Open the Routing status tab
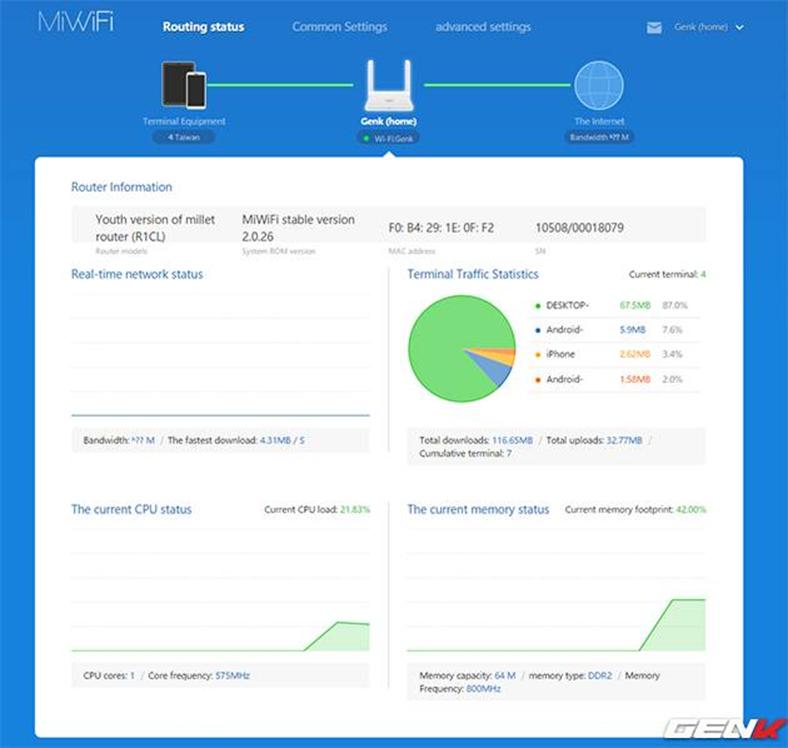Screen dimensions: 788x748 pyautogui.click(x=204, y=27)
